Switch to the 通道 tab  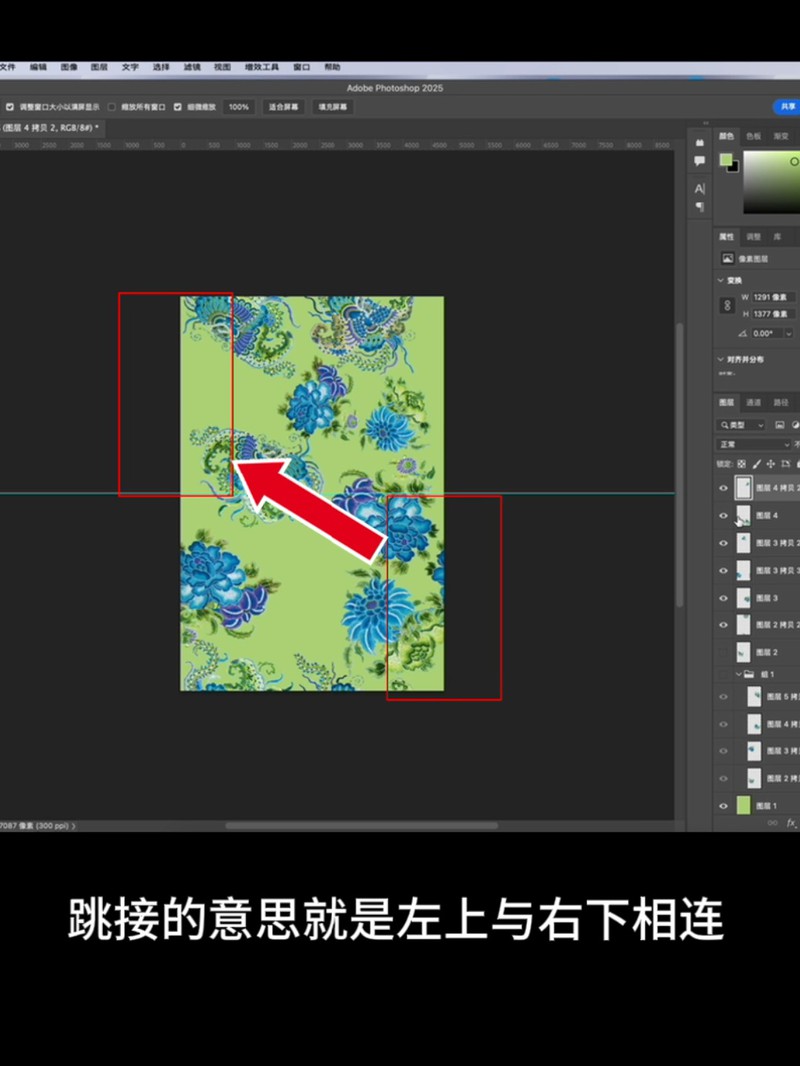753,402
